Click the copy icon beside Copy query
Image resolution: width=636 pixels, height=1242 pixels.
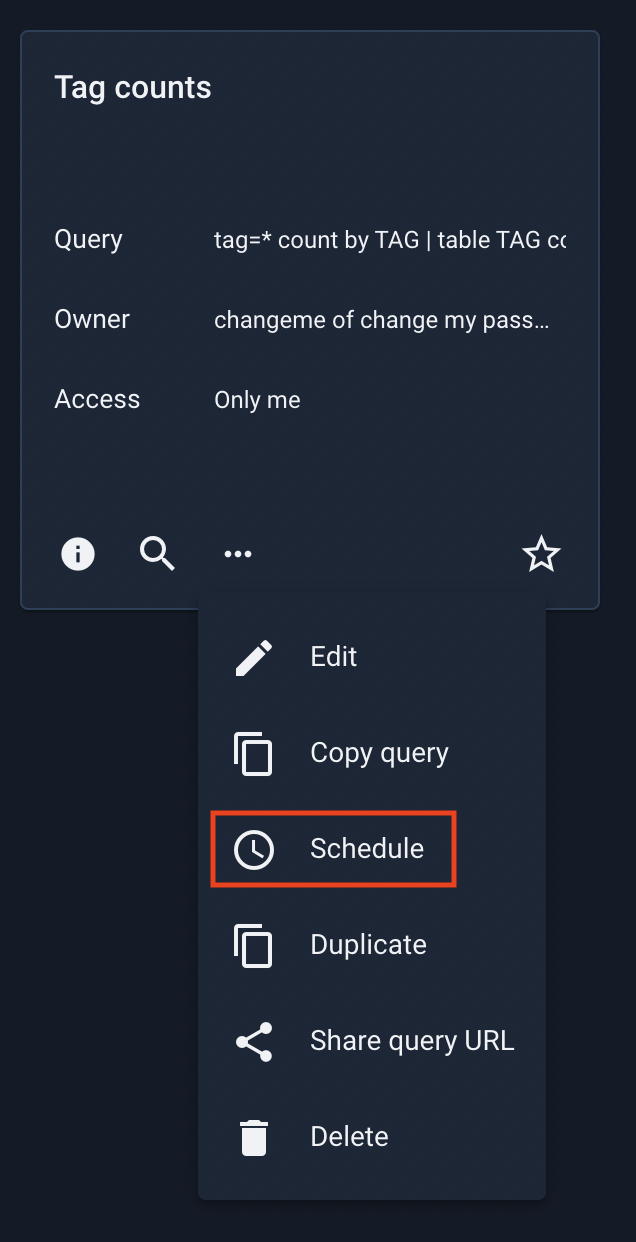(x=254, y=753)
